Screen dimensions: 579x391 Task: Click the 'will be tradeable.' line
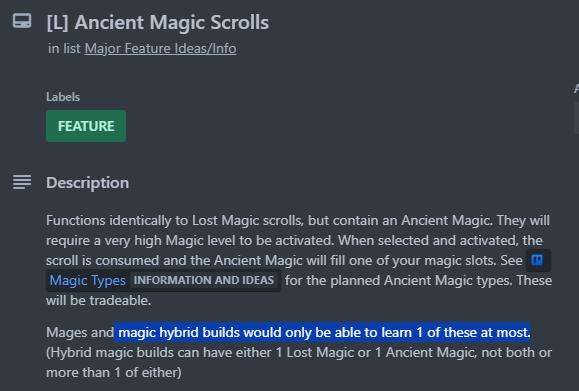pos(99,301)
